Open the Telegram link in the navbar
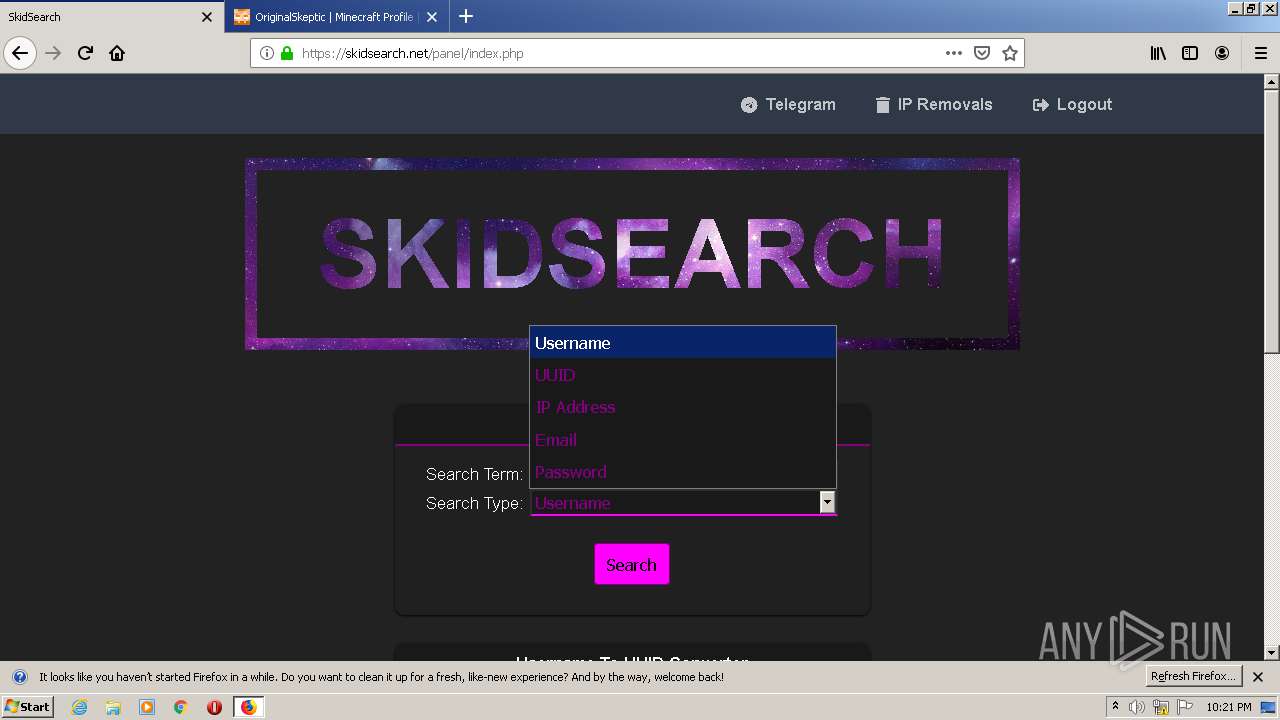Viewport: 1280px width, 720px height. click(x=788, y=104)
